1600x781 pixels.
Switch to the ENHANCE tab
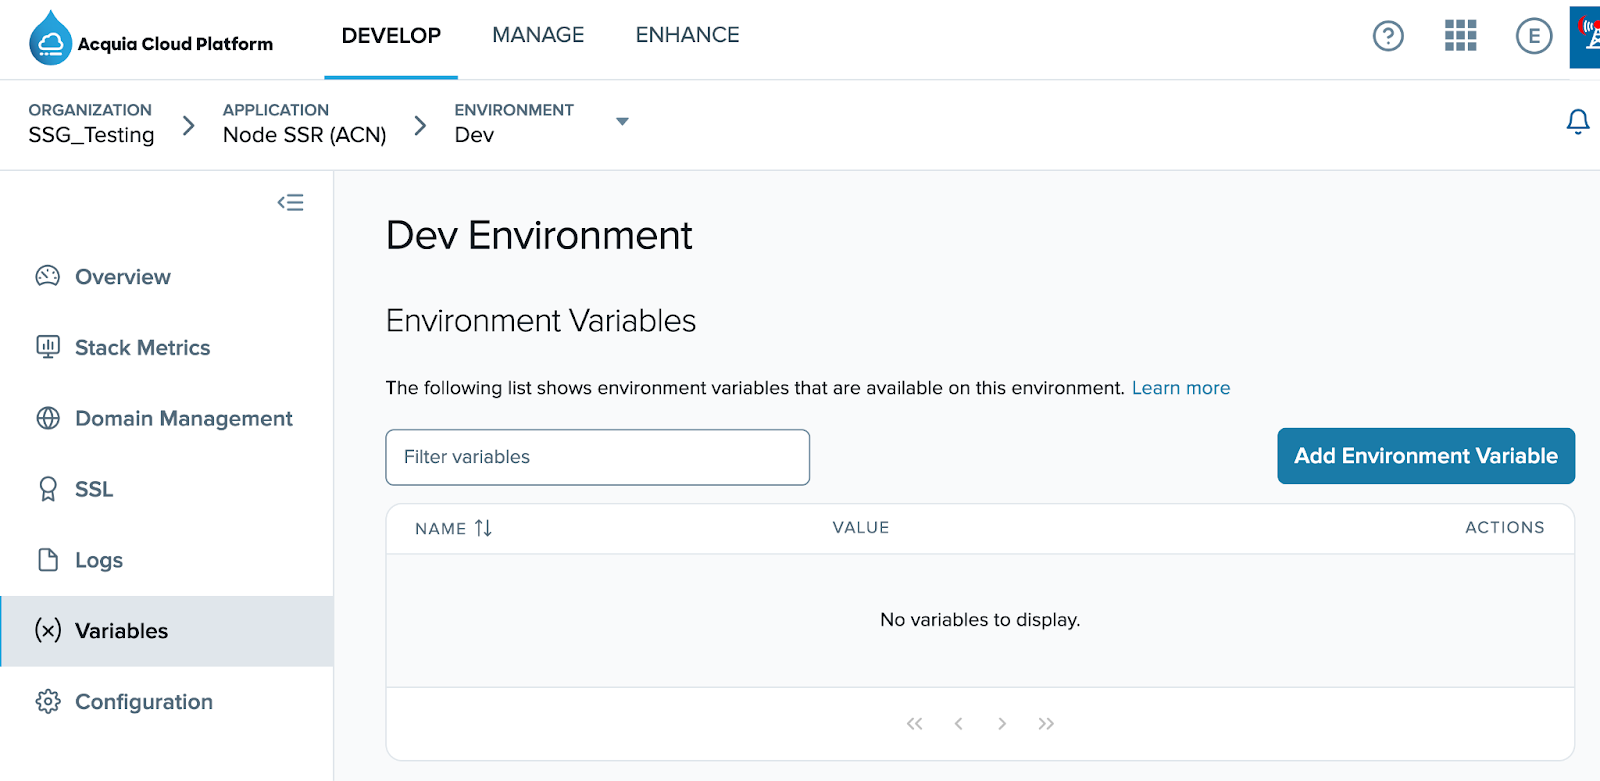click(x=688, y=36)
